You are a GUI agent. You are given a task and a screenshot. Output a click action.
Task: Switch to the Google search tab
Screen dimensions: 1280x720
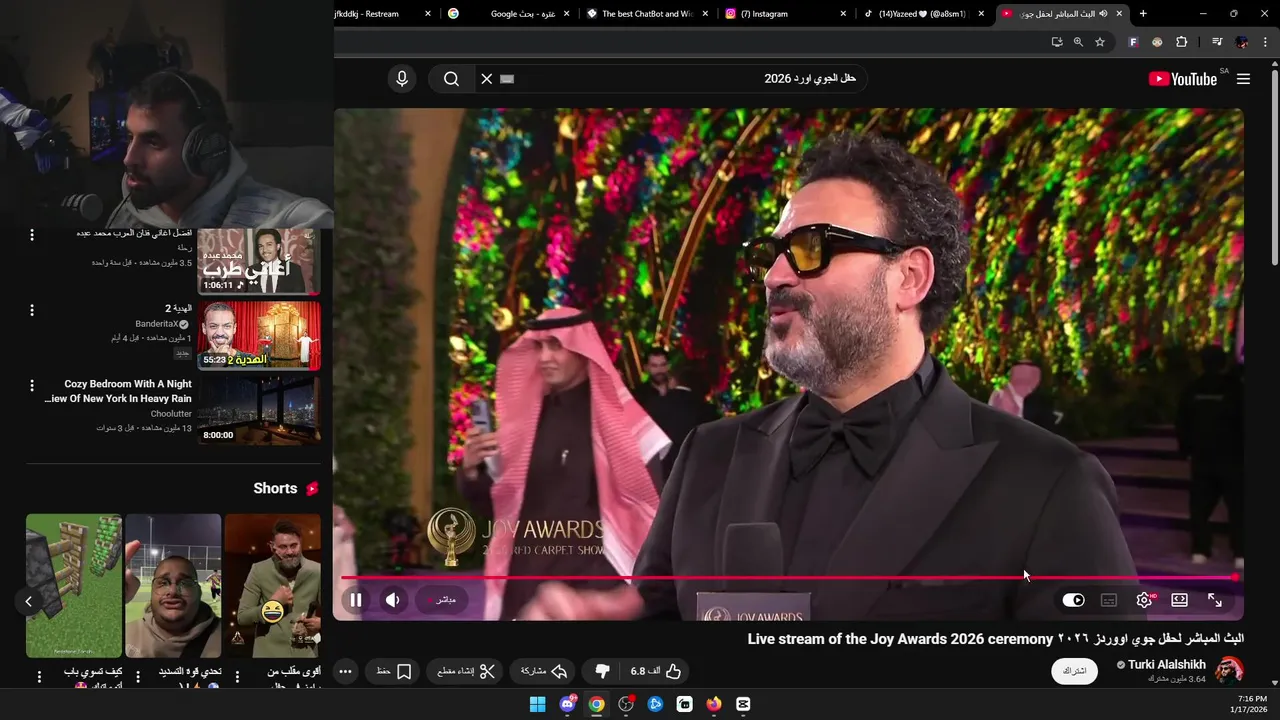coord(508,14)
